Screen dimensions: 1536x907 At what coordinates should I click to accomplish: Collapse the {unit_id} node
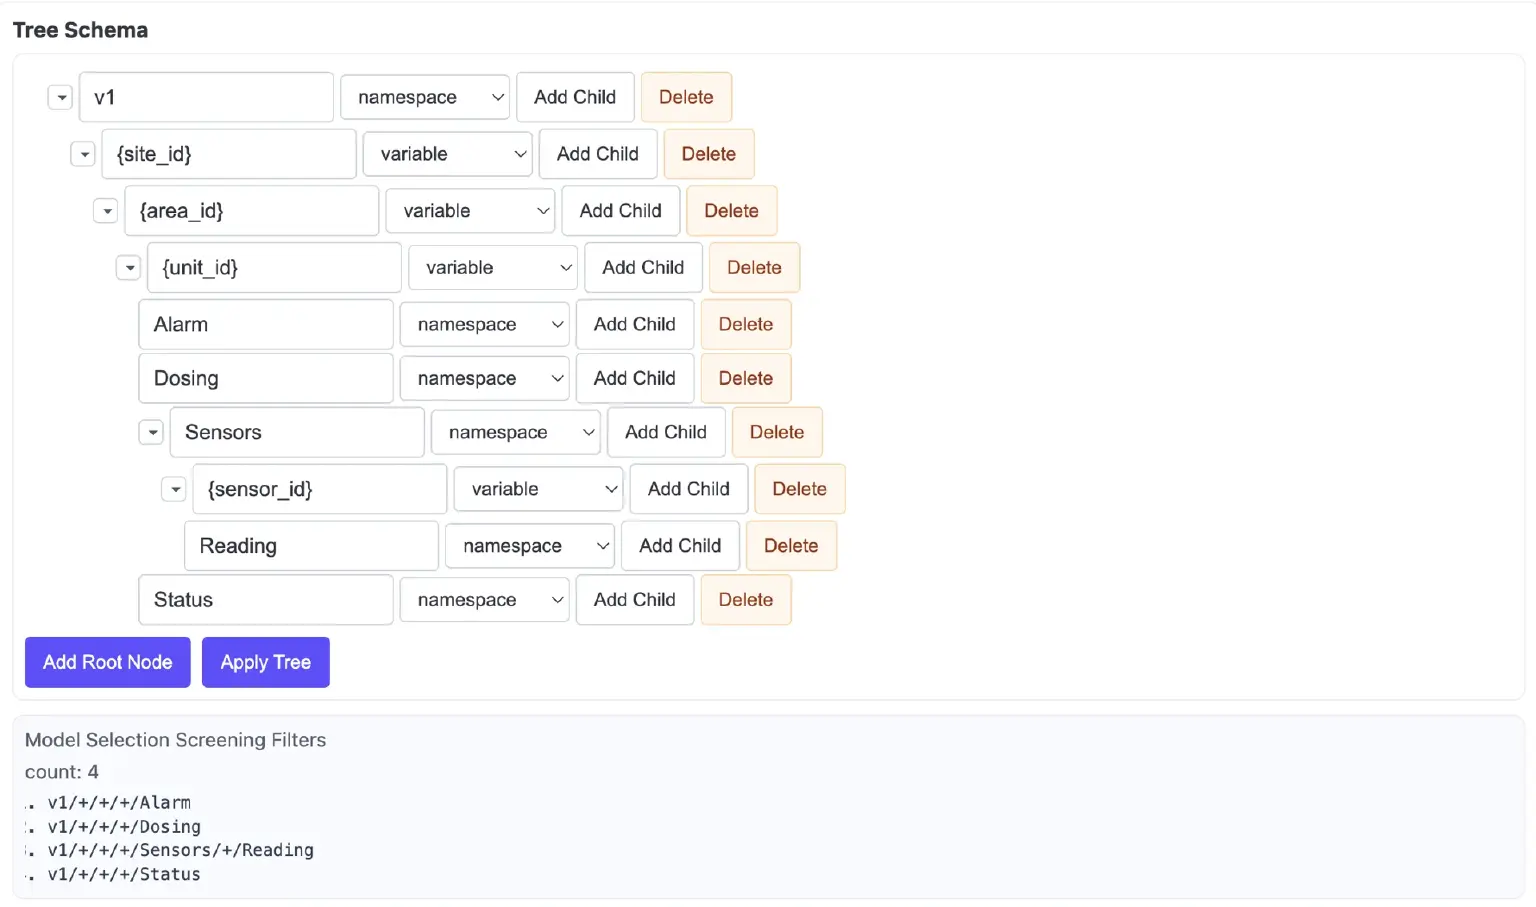point(129,268)
